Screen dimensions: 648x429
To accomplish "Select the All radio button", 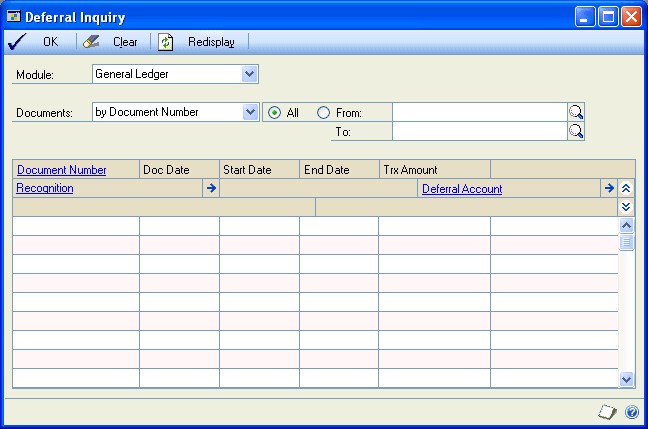I will point(274,112).
